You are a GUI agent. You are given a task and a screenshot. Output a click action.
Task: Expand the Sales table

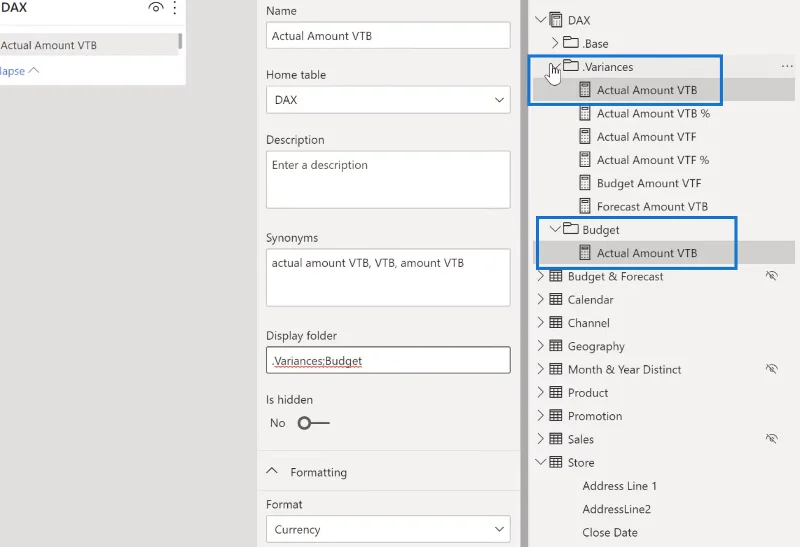pyautogui.click(x=540, y=439)
